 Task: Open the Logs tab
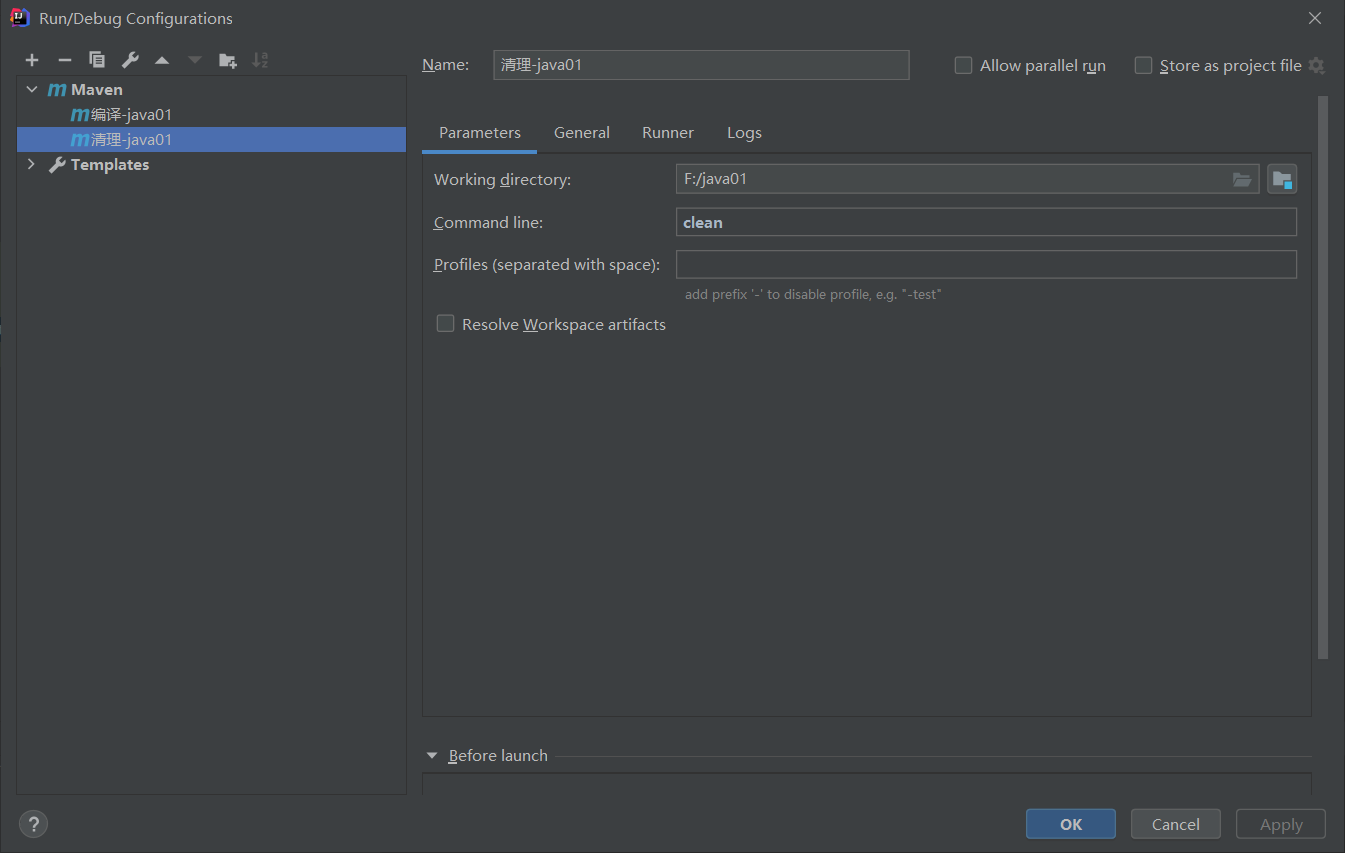tap(744, 133)
